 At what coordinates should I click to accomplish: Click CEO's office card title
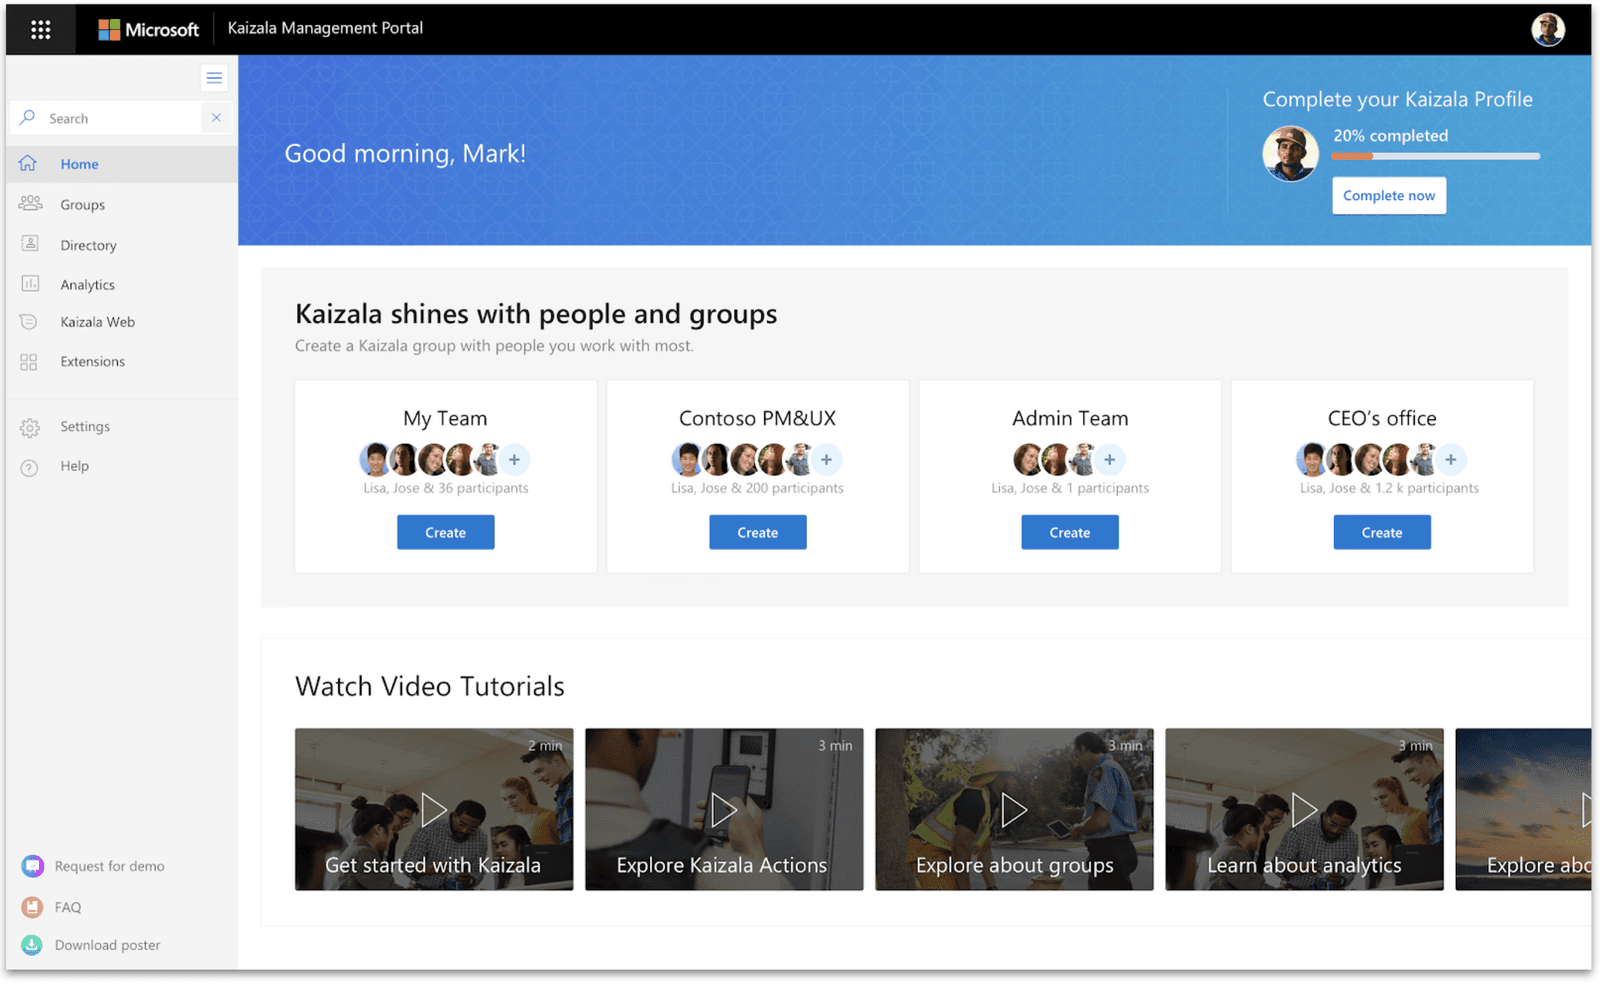(1382, 419)
